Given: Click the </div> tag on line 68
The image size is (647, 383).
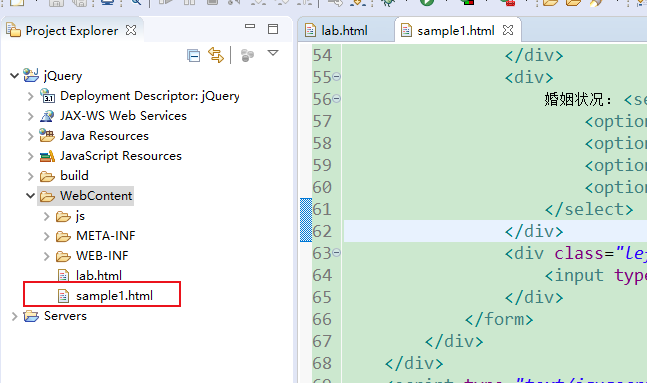Looking at the screenshot, I should (414, 364).
